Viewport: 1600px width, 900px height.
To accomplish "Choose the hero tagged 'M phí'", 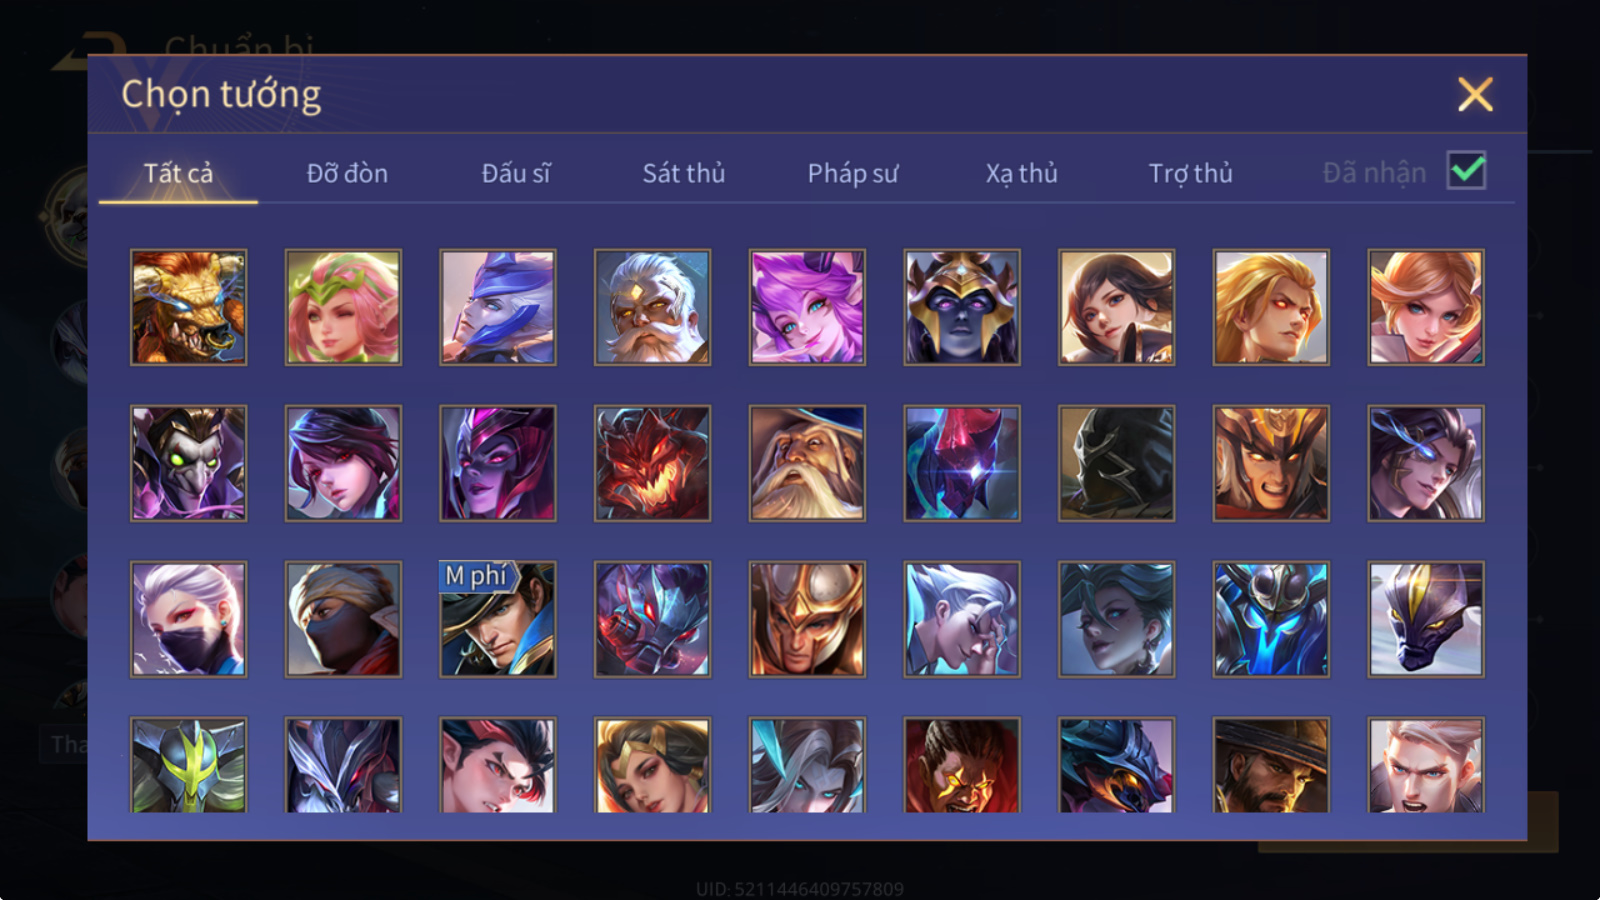I will tap(498, 619).
